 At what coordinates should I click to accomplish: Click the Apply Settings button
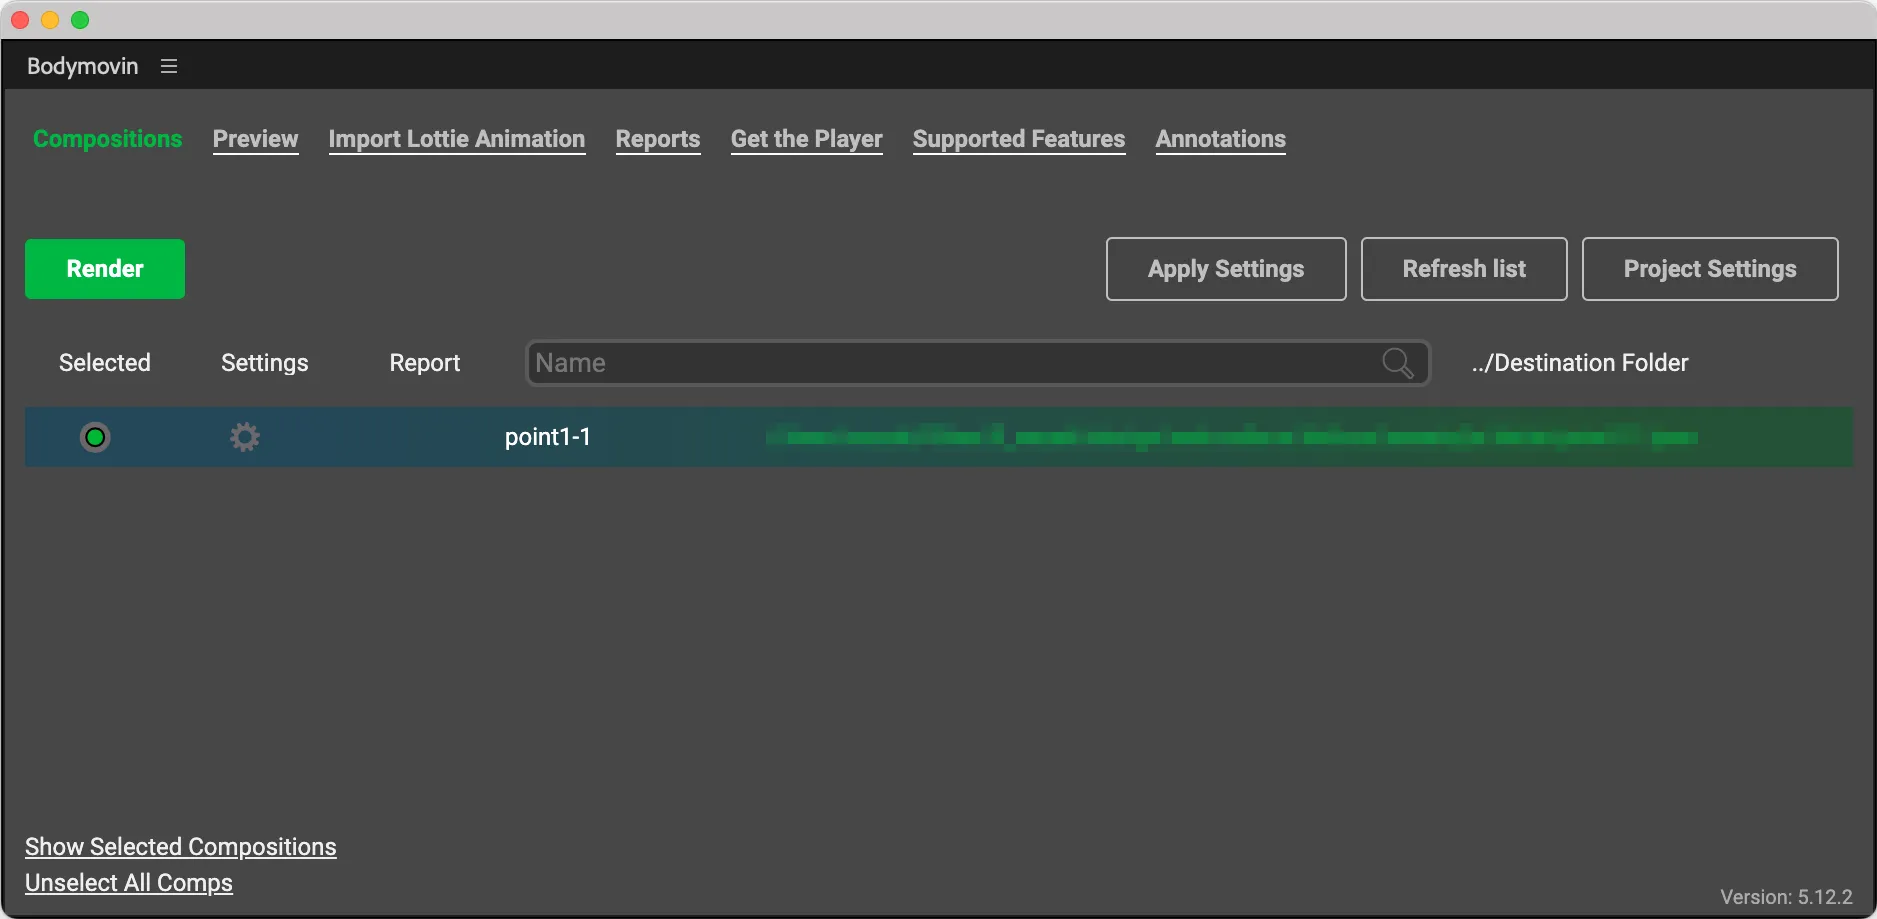1226,269
